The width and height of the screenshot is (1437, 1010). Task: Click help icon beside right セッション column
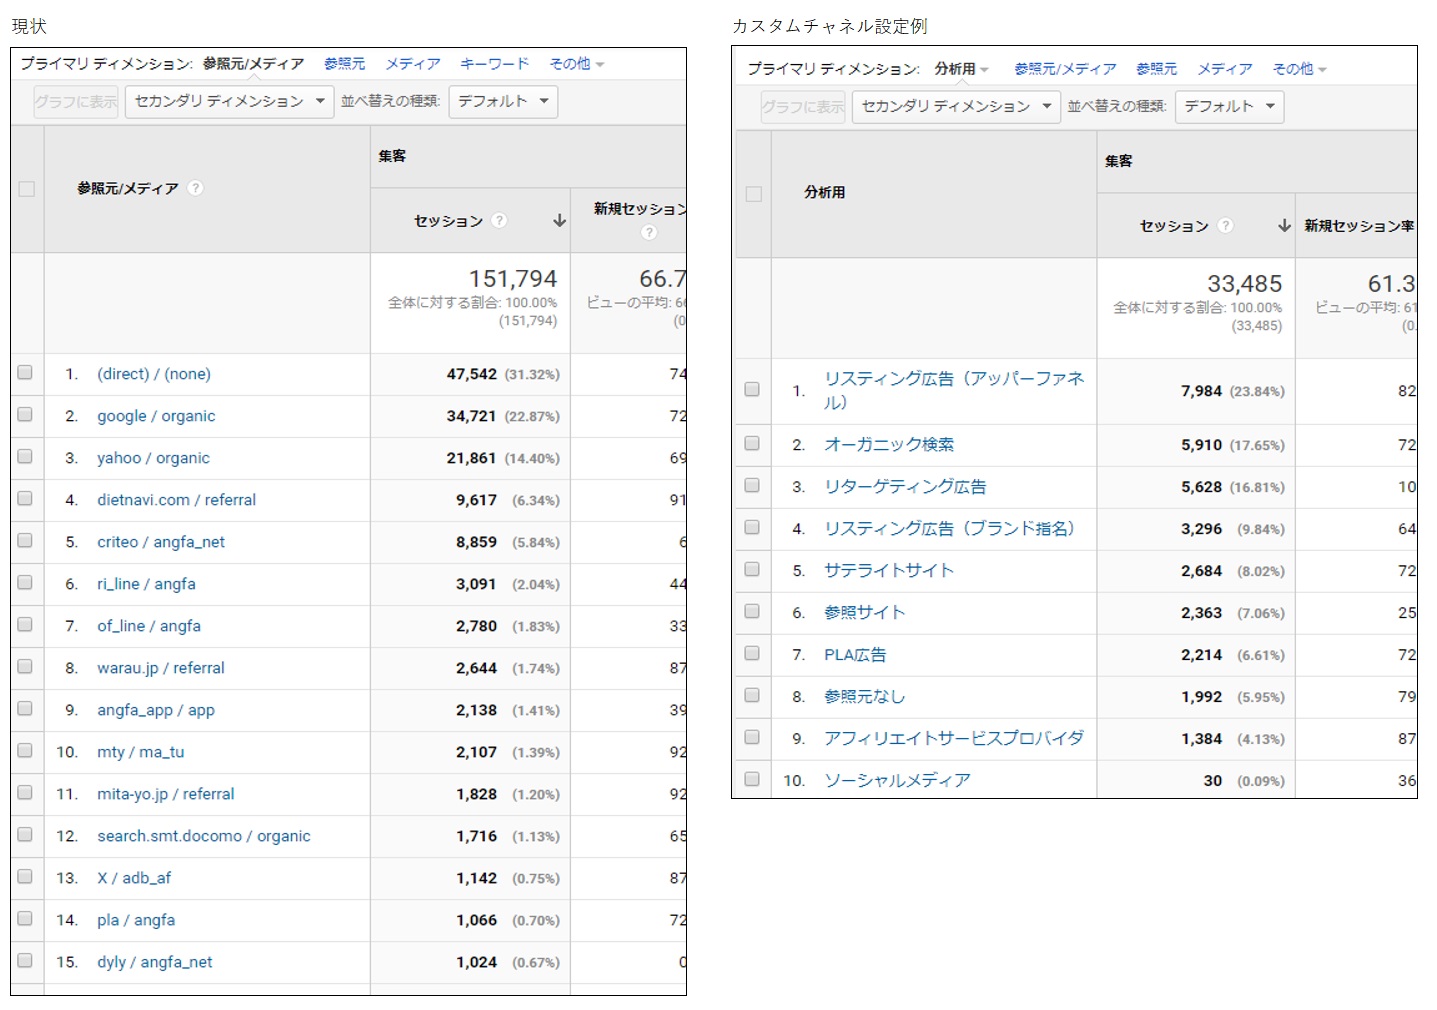coord(1225,226)
